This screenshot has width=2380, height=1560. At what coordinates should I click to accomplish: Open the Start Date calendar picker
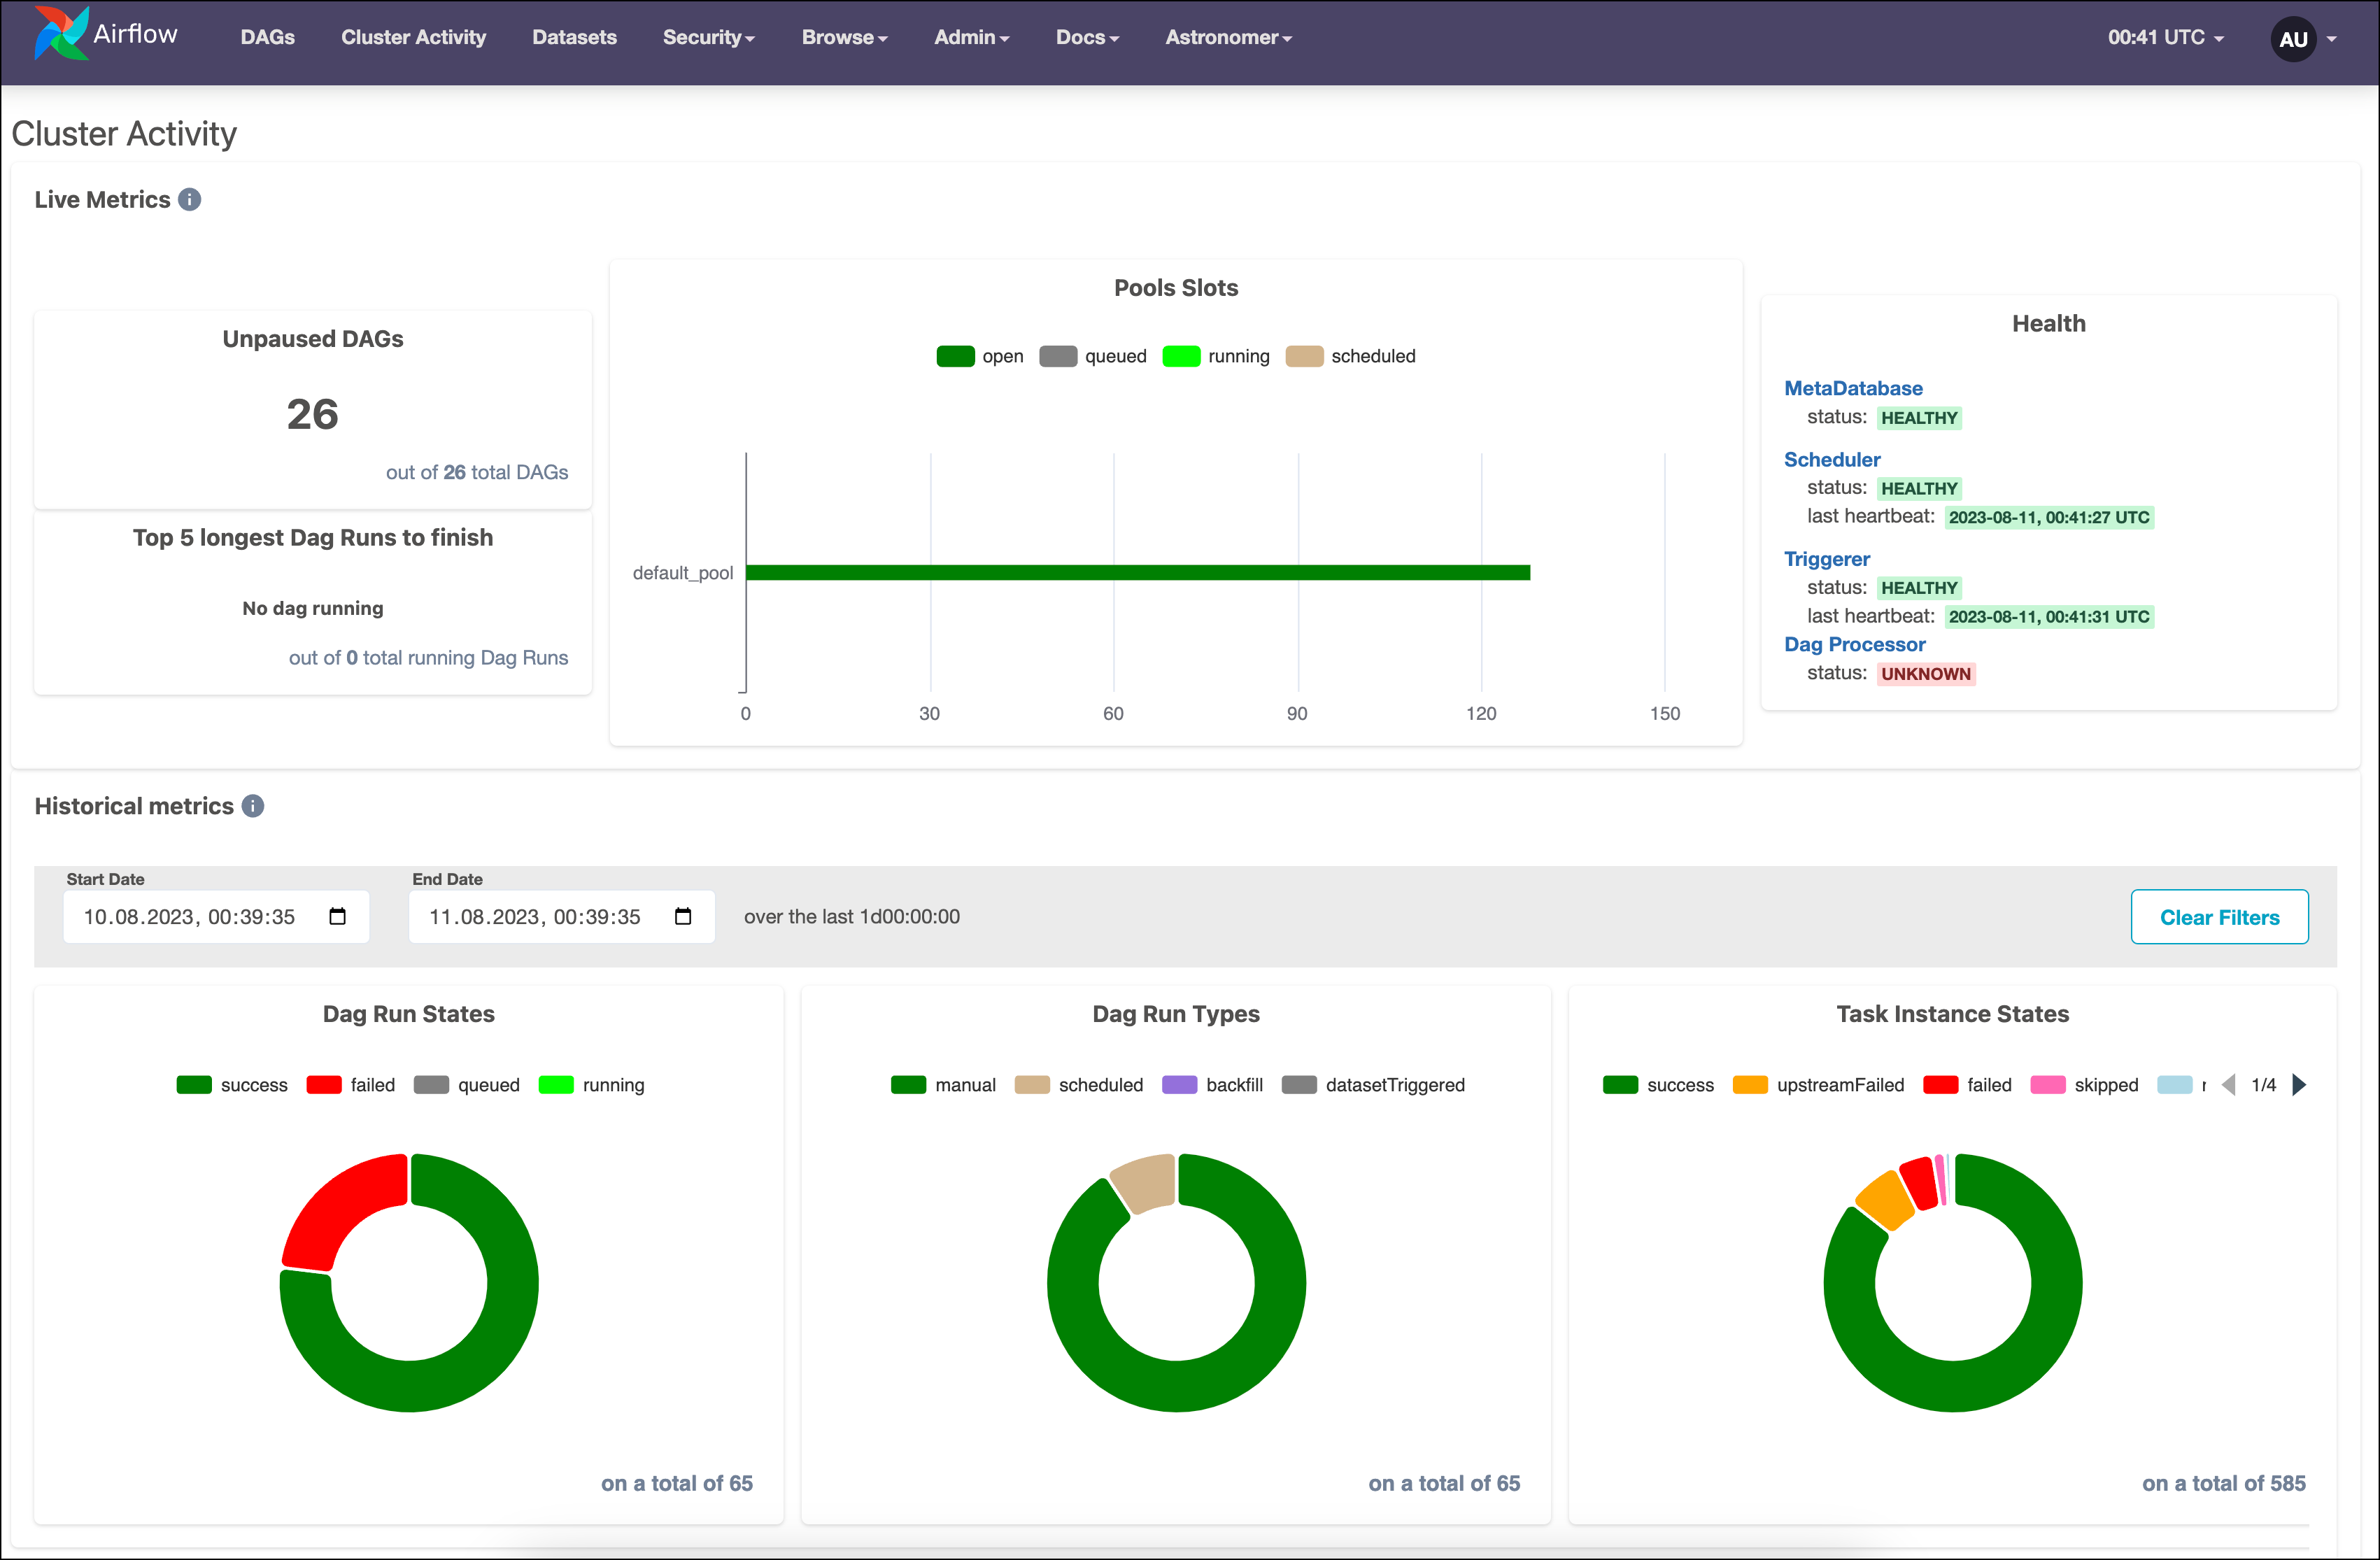pyautogui.click(x=338, y=916)
